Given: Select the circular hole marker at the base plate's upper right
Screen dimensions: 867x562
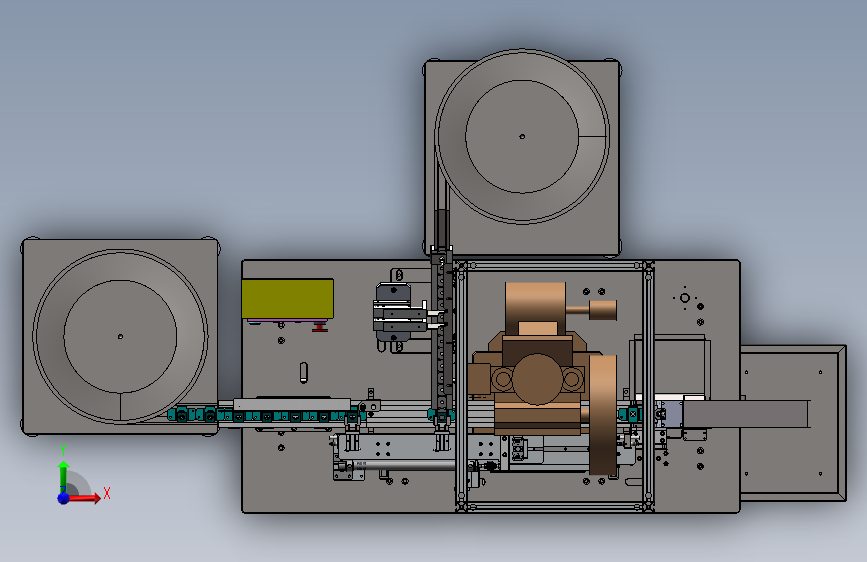Looking at the screenshot, I should click(685, 298).
